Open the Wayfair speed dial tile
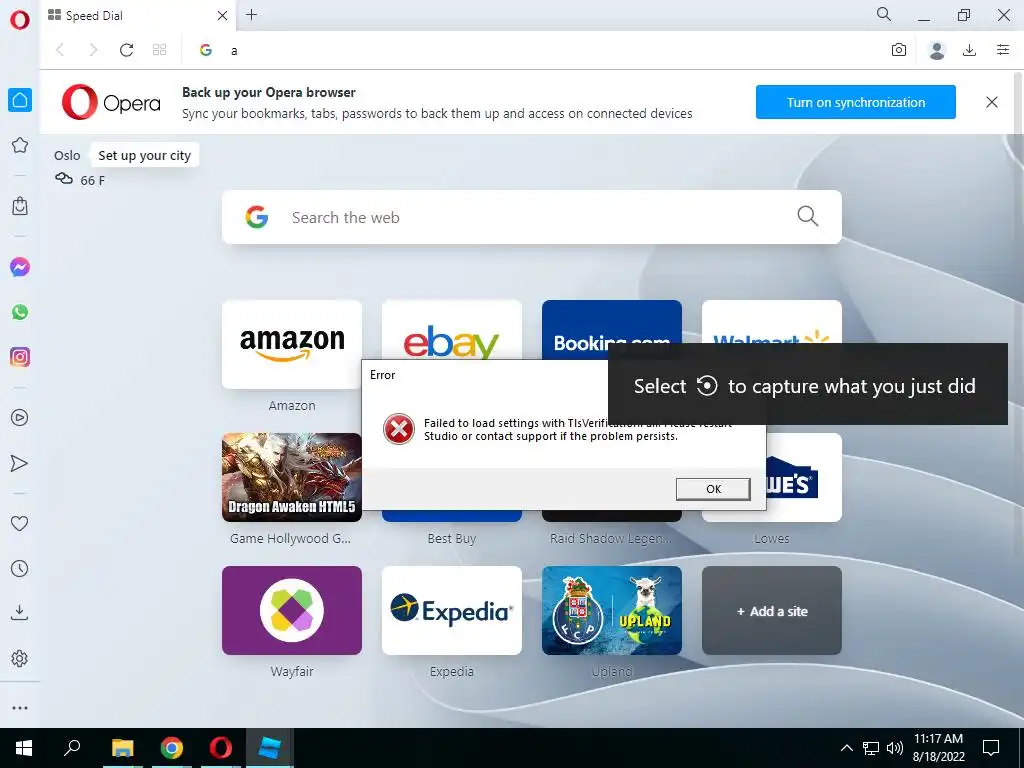The height and width of the screenshot is (768, 1024). (x=292, y=611)
